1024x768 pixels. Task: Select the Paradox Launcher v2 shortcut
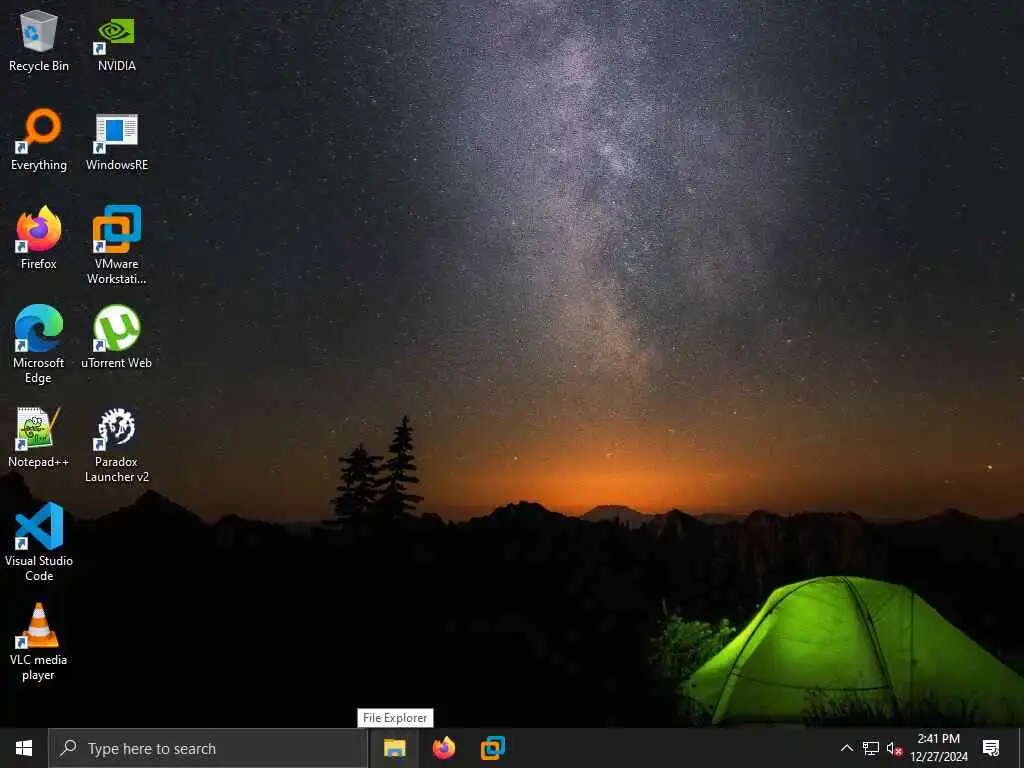pos(116,445)
